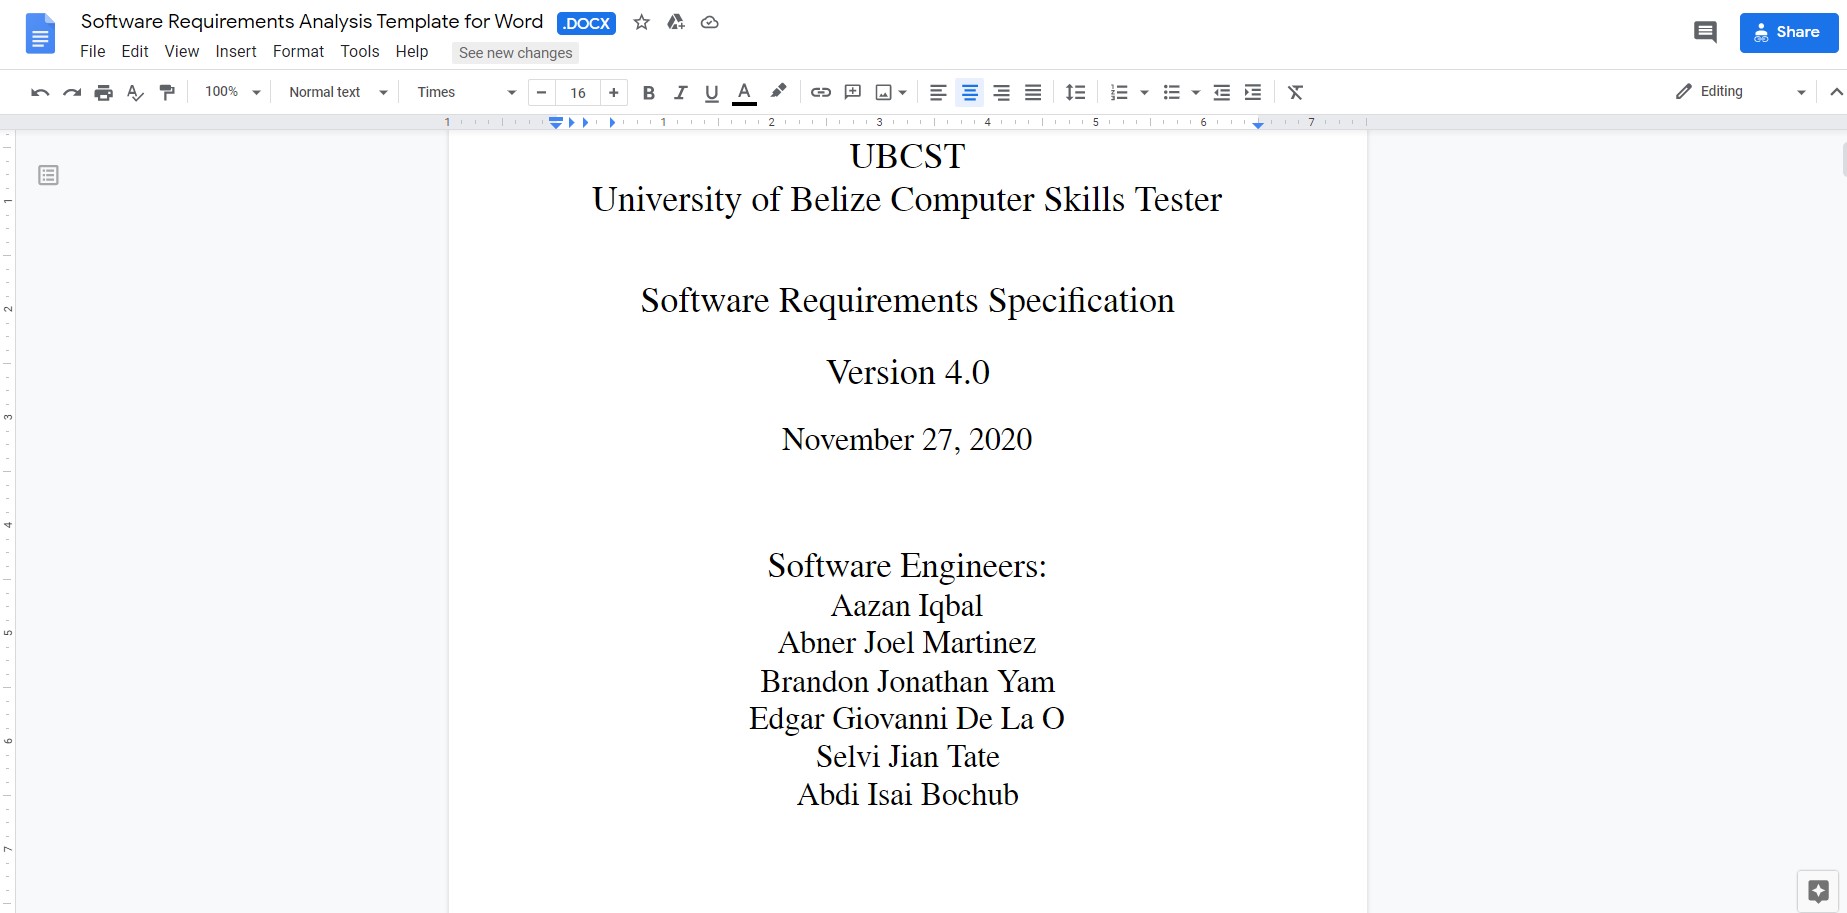This screenshot has width=1847, height=913.
Task: Click the Undo icon
Action: (40, 92)
